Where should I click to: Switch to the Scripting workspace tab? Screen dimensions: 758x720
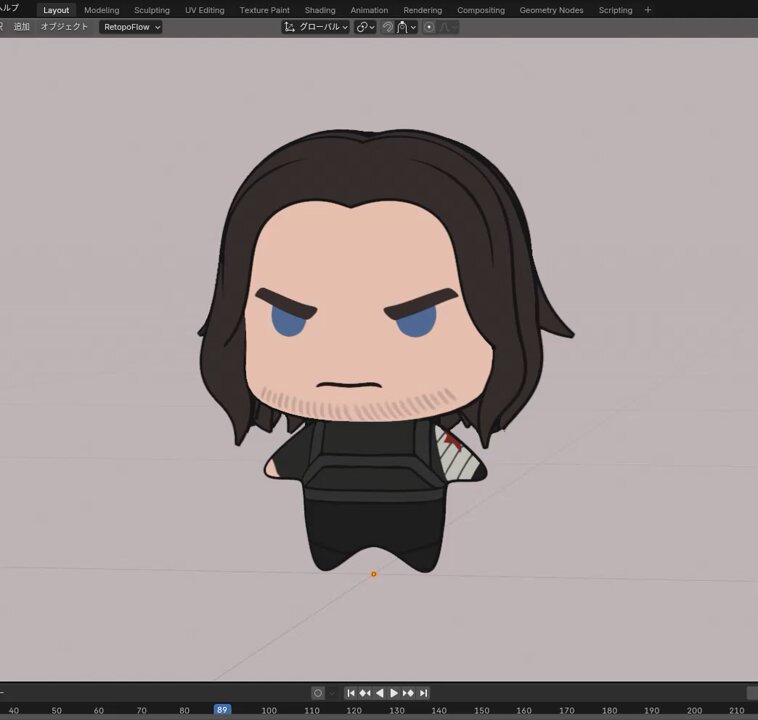point(615,10)
